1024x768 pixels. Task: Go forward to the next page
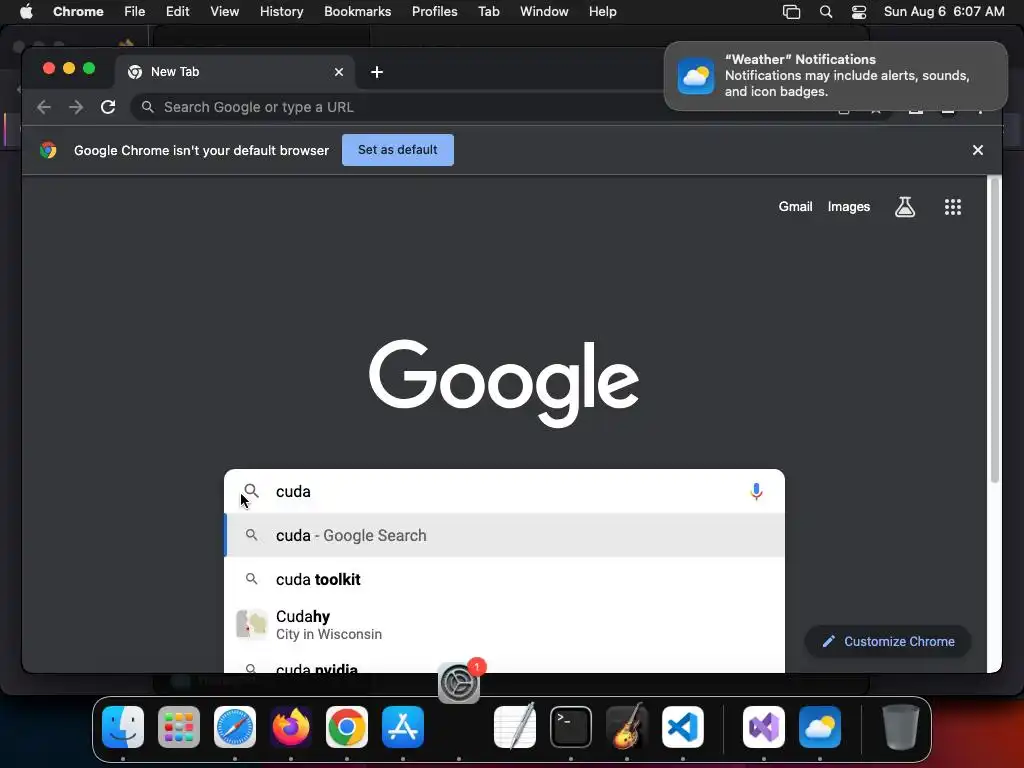76,107
